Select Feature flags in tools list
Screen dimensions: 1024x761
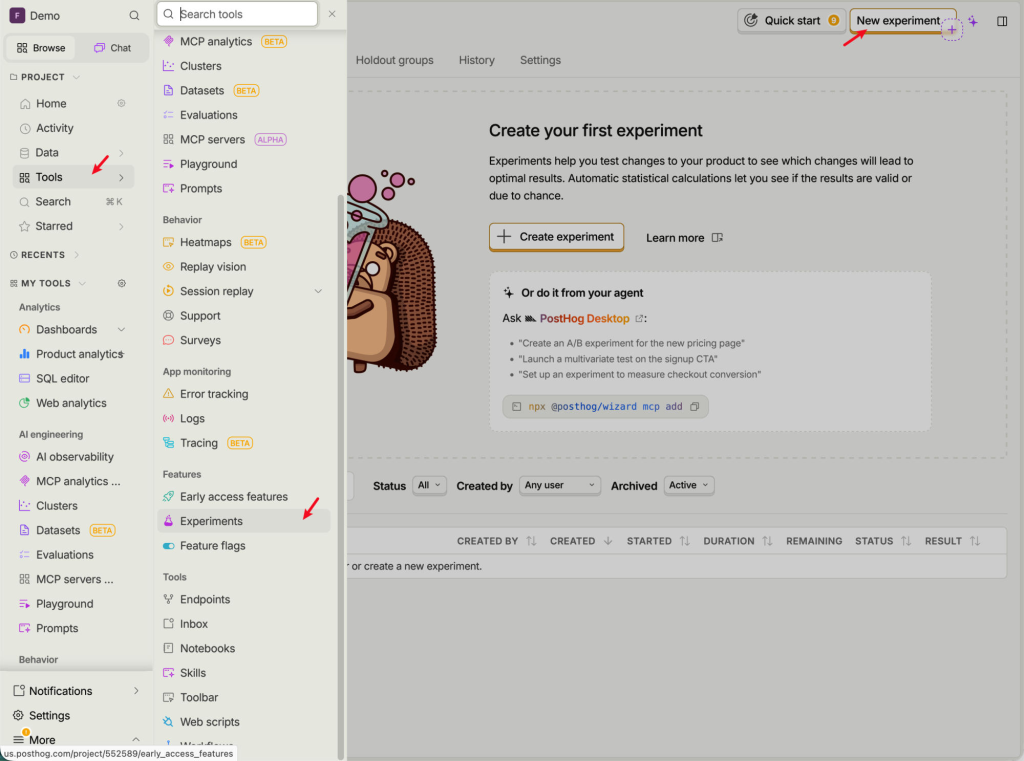[244, 545]
